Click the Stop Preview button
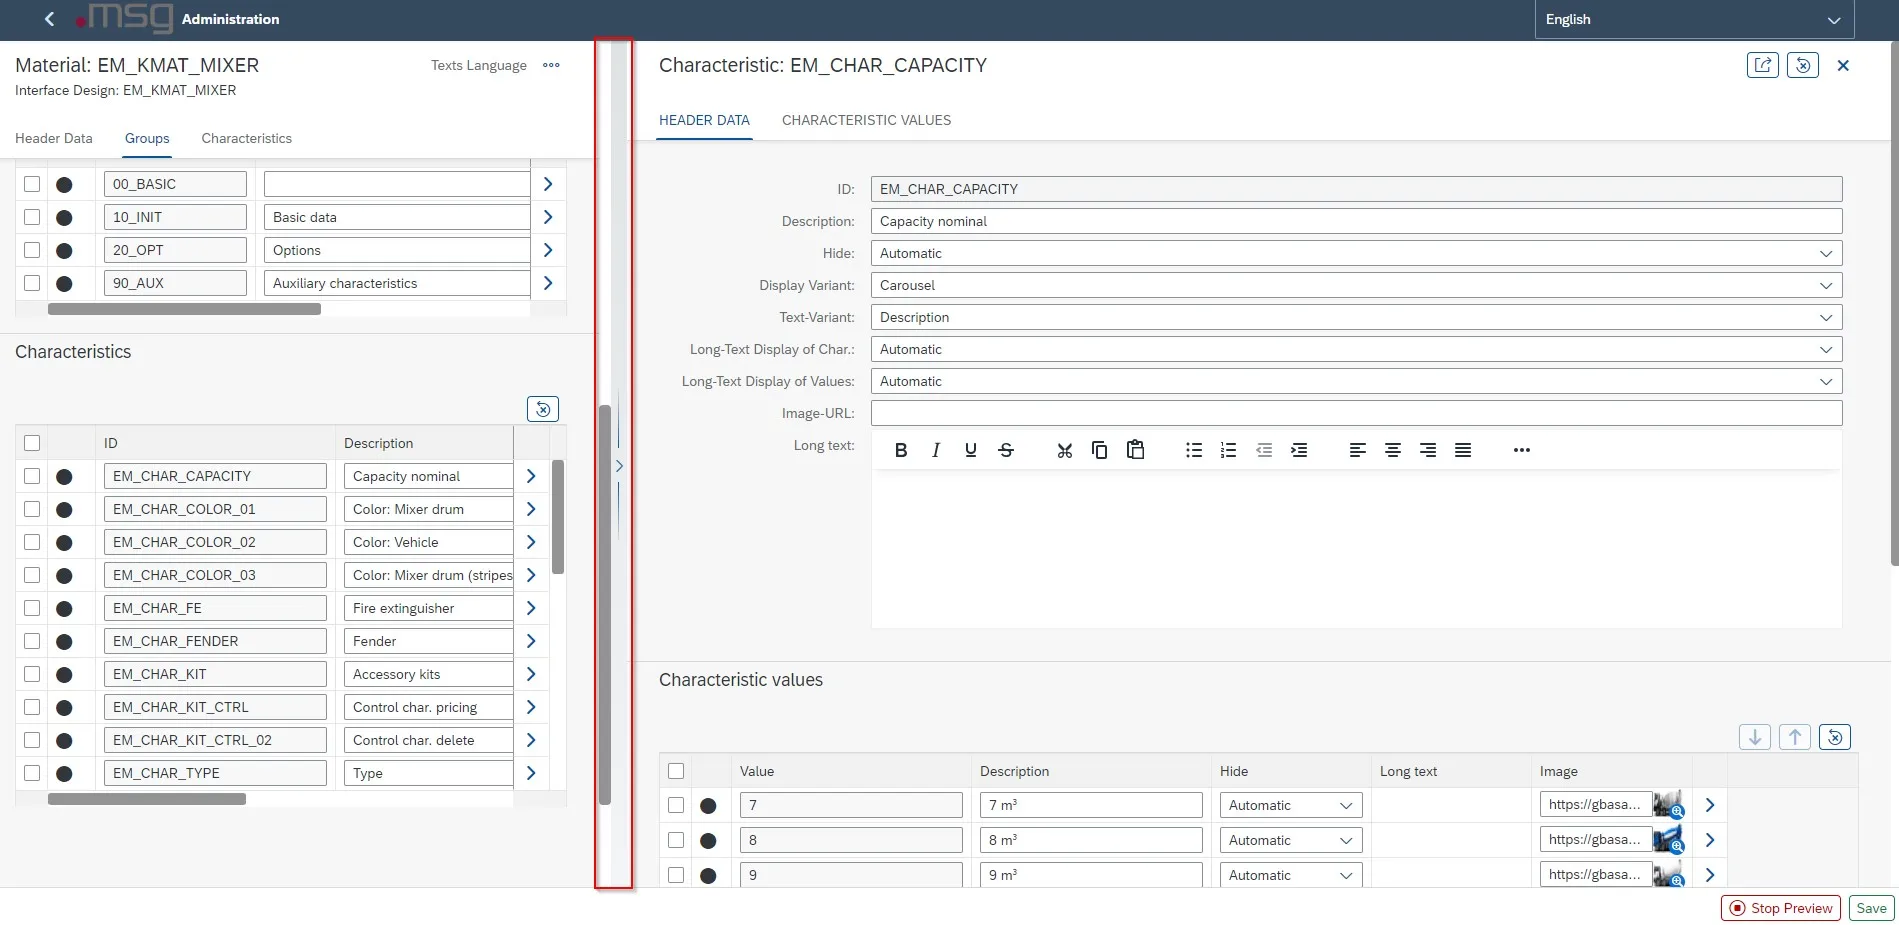Screen dimensions: 1899x925 tap(1780, 908)
